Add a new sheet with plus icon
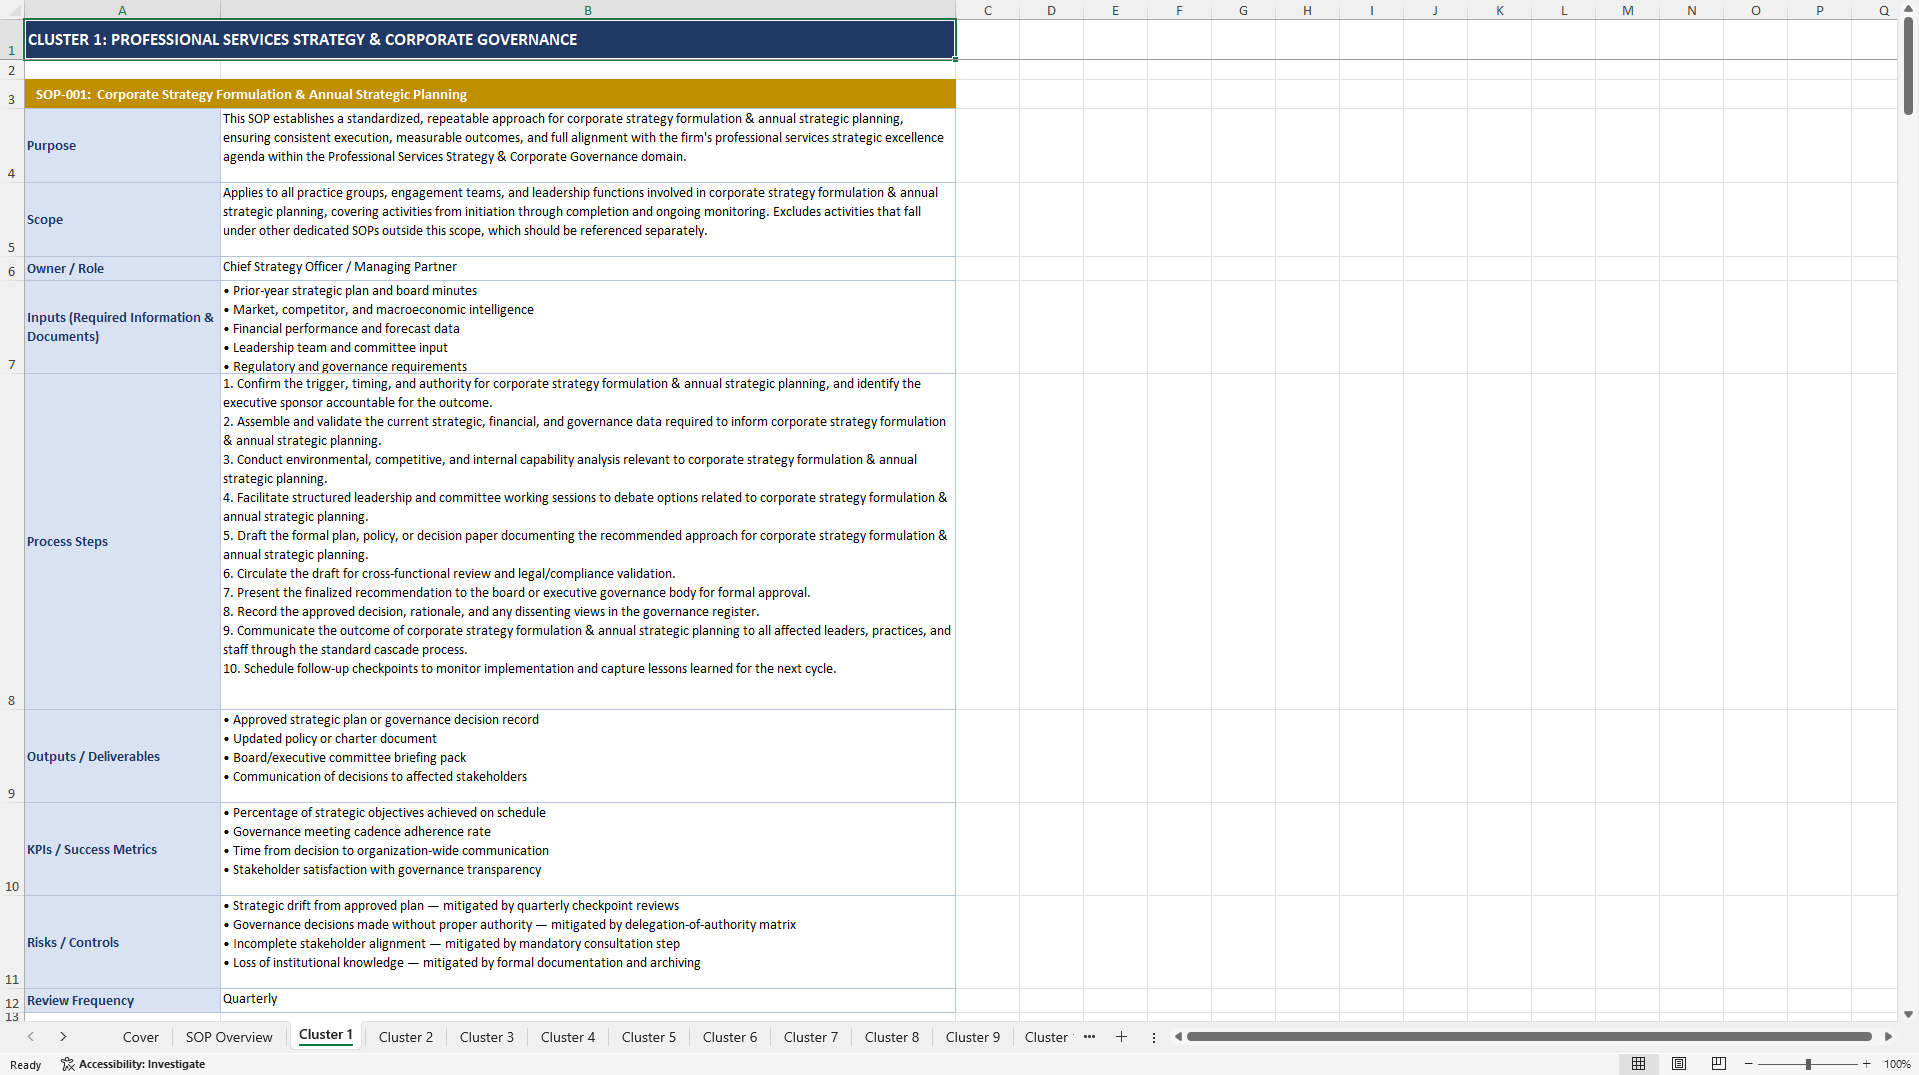This screenshot has height=1075, width=1919. tap(1121, 1037)
